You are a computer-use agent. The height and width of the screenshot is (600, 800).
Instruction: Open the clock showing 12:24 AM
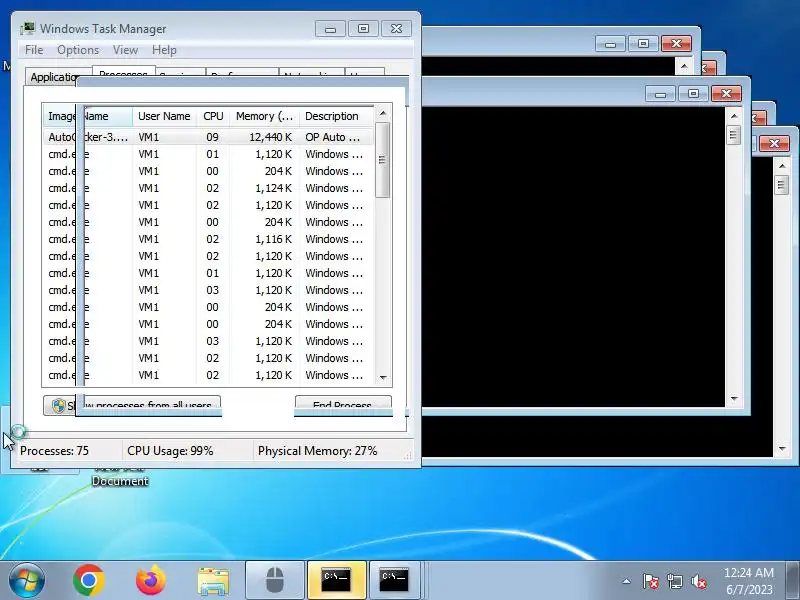pyautogui.click(x=749, y=581)
